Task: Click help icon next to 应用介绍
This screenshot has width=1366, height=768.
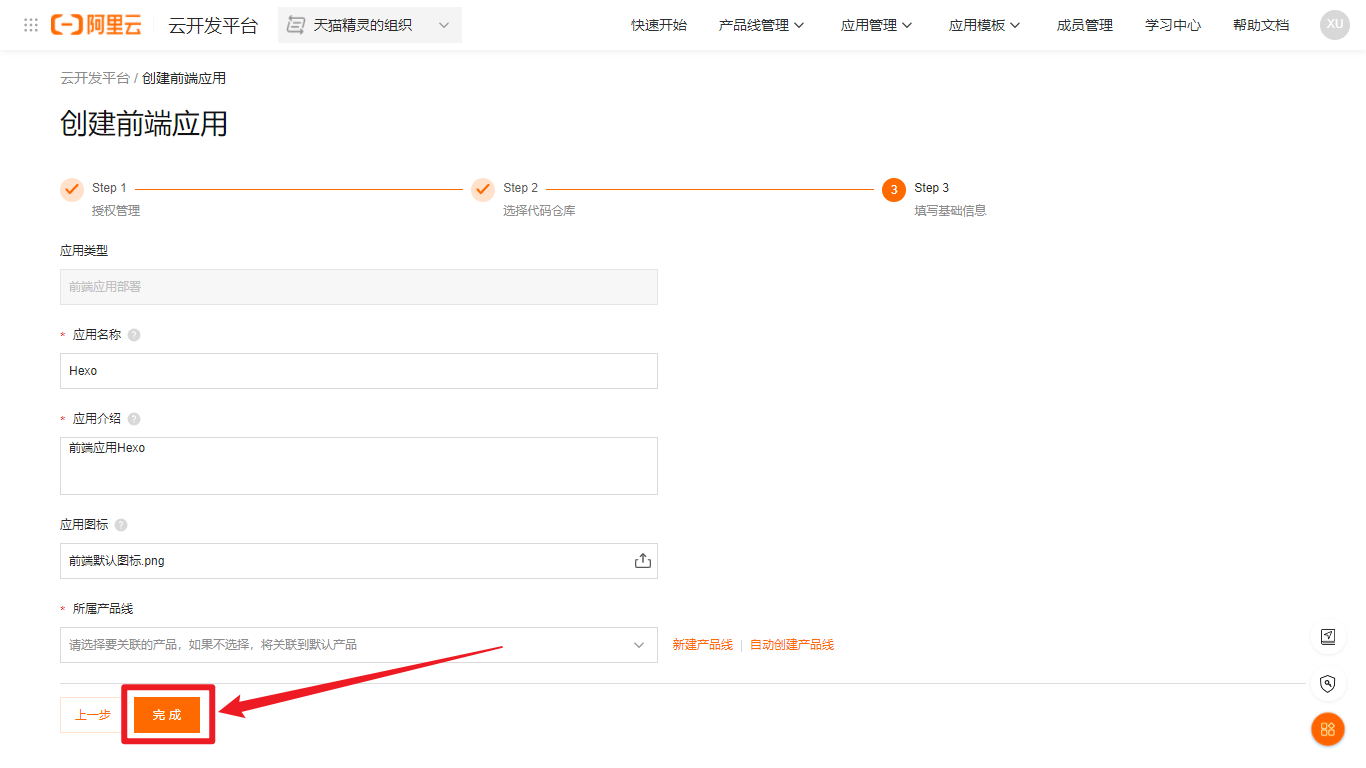Action: 134,419
